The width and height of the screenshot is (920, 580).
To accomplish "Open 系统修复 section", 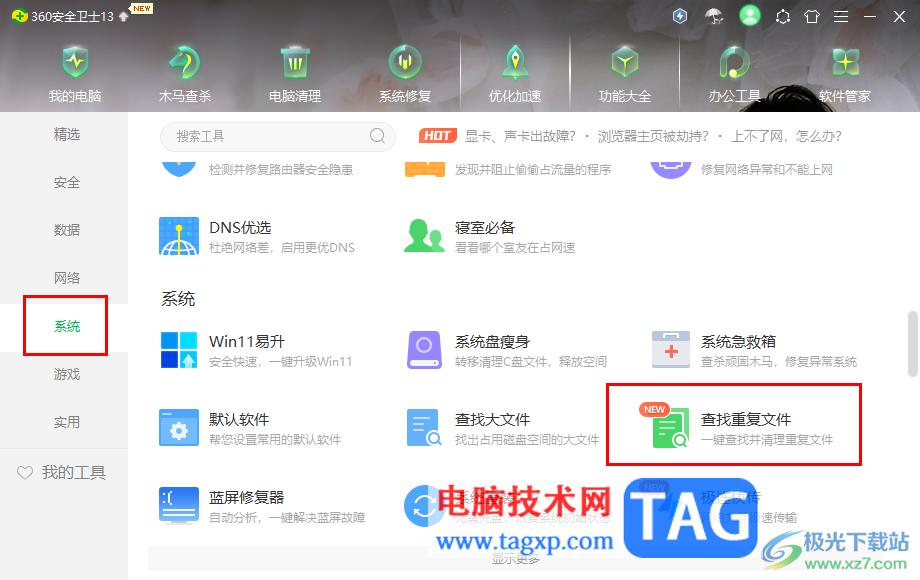I will (x=405, y=74).
